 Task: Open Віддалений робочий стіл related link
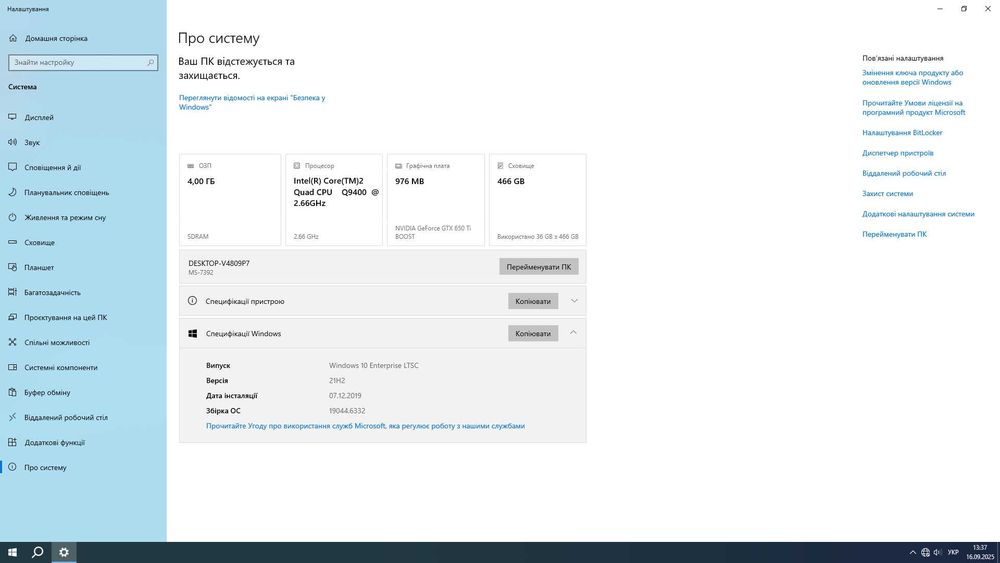(904, 173)
